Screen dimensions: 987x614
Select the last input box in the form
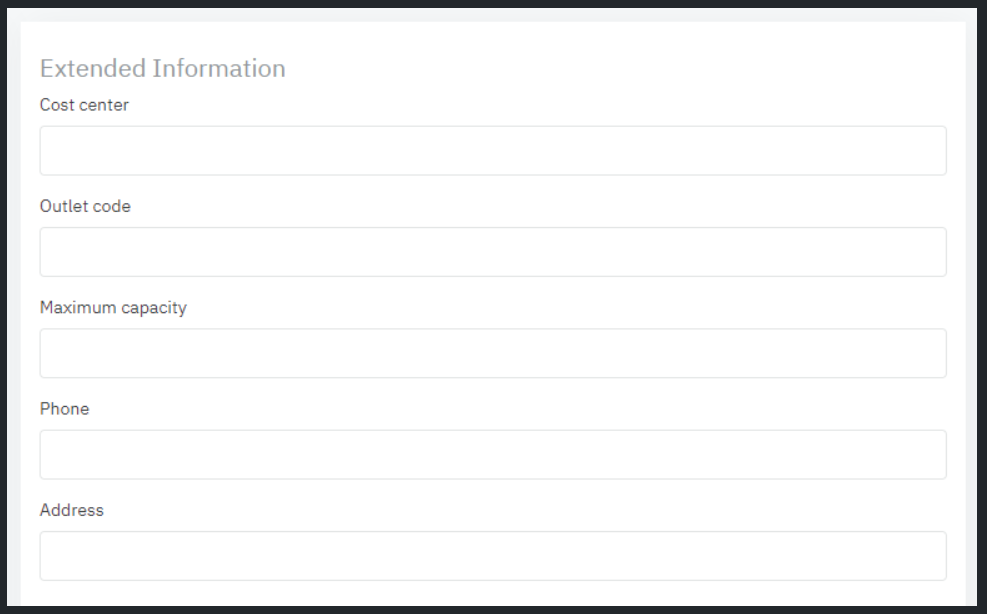click(x=493, y=556)
